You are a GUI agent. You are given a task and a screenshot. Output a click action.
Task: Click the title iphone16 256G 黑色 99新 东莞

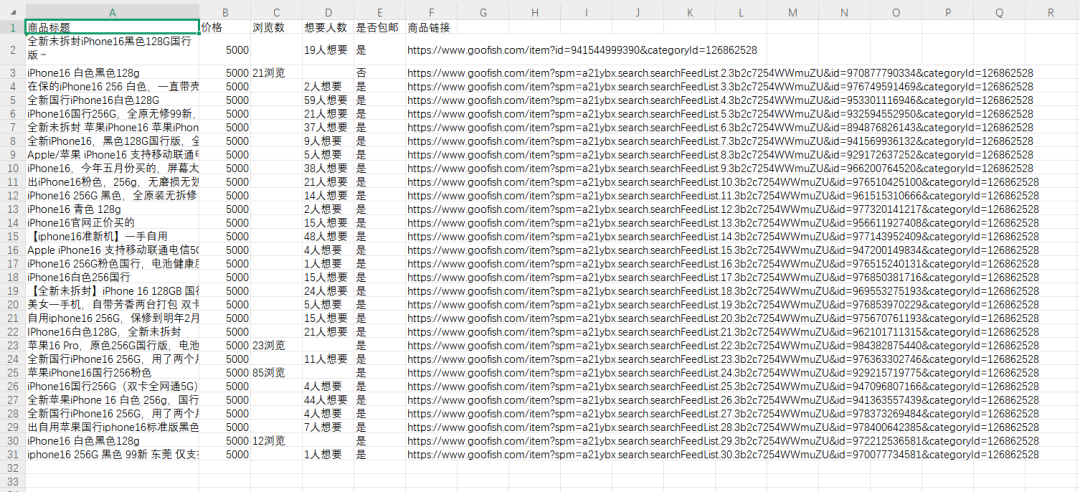click(112, 454)
